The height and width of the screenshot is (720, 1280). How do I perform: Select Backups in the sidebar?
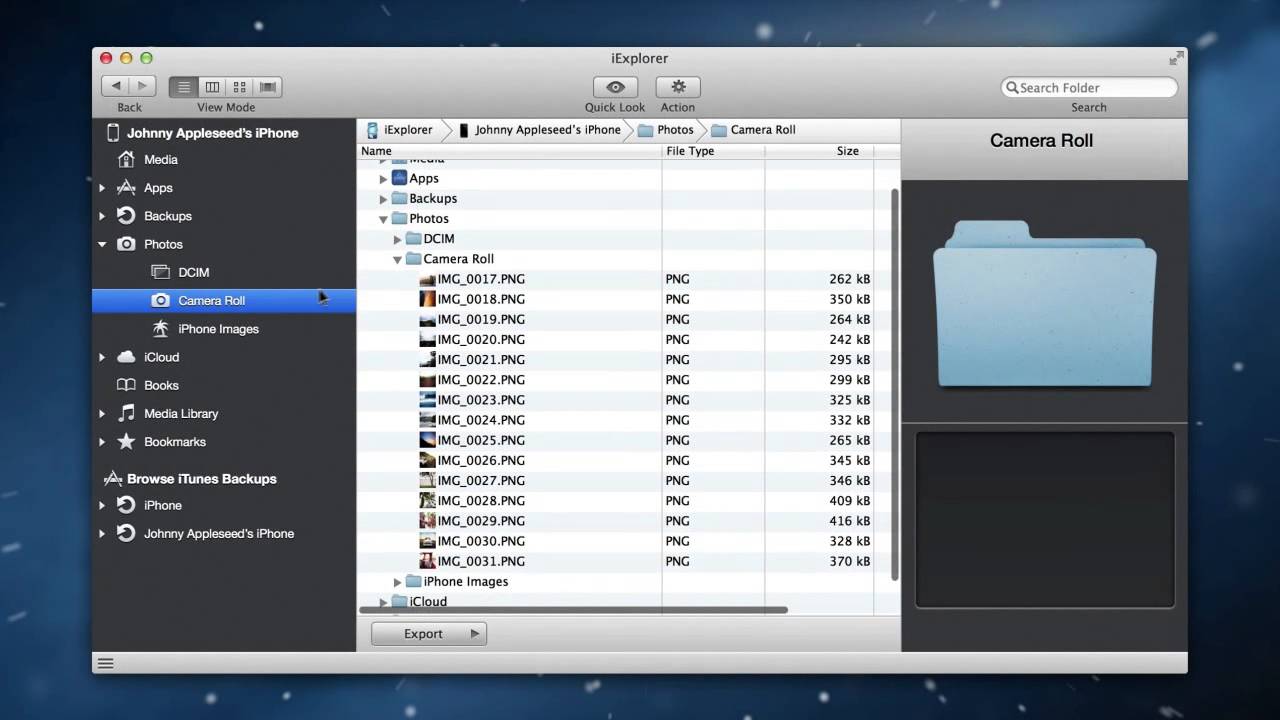click(x=168, y=216)
